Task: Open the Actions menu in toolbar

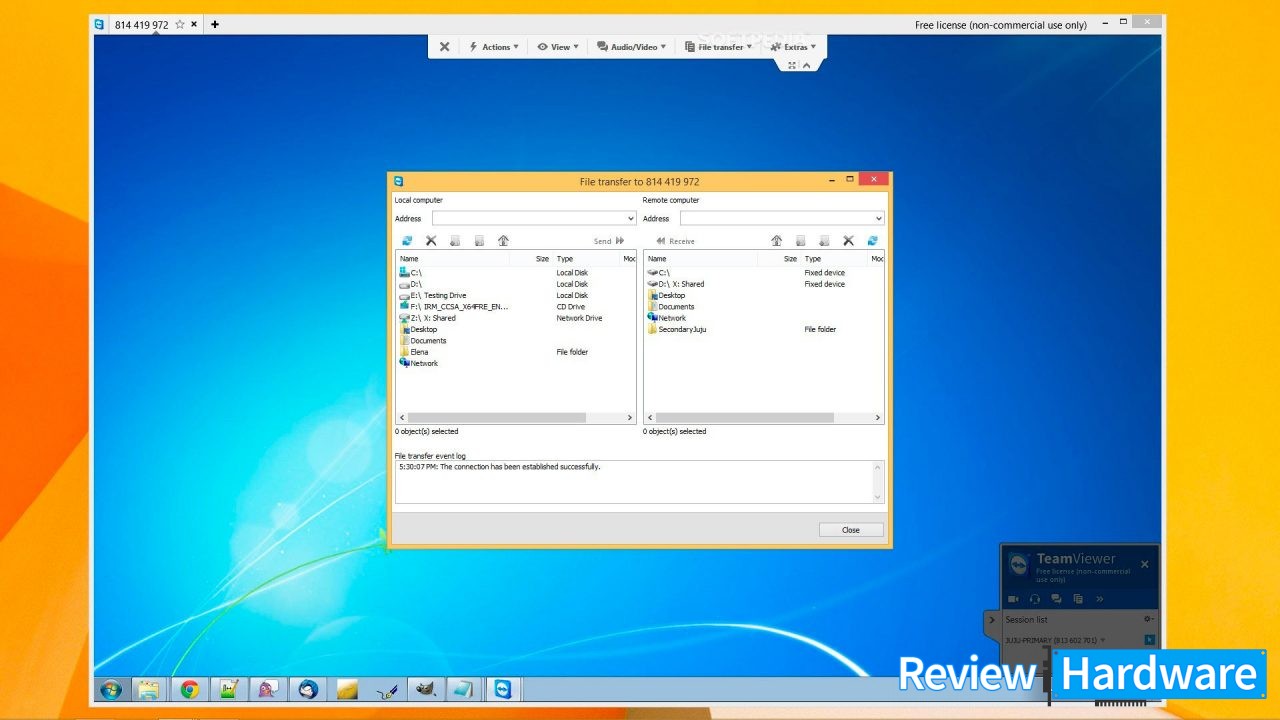Action: click(494, 47)
